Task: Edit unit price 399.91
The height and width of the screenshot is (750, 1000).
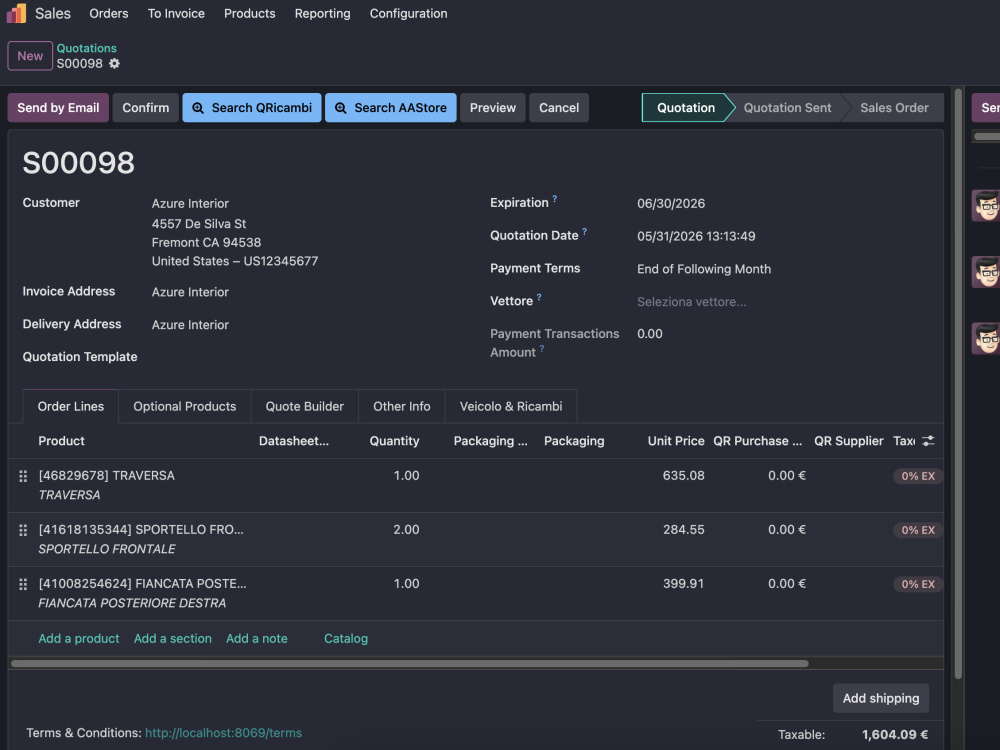Action: pos(683,584)
